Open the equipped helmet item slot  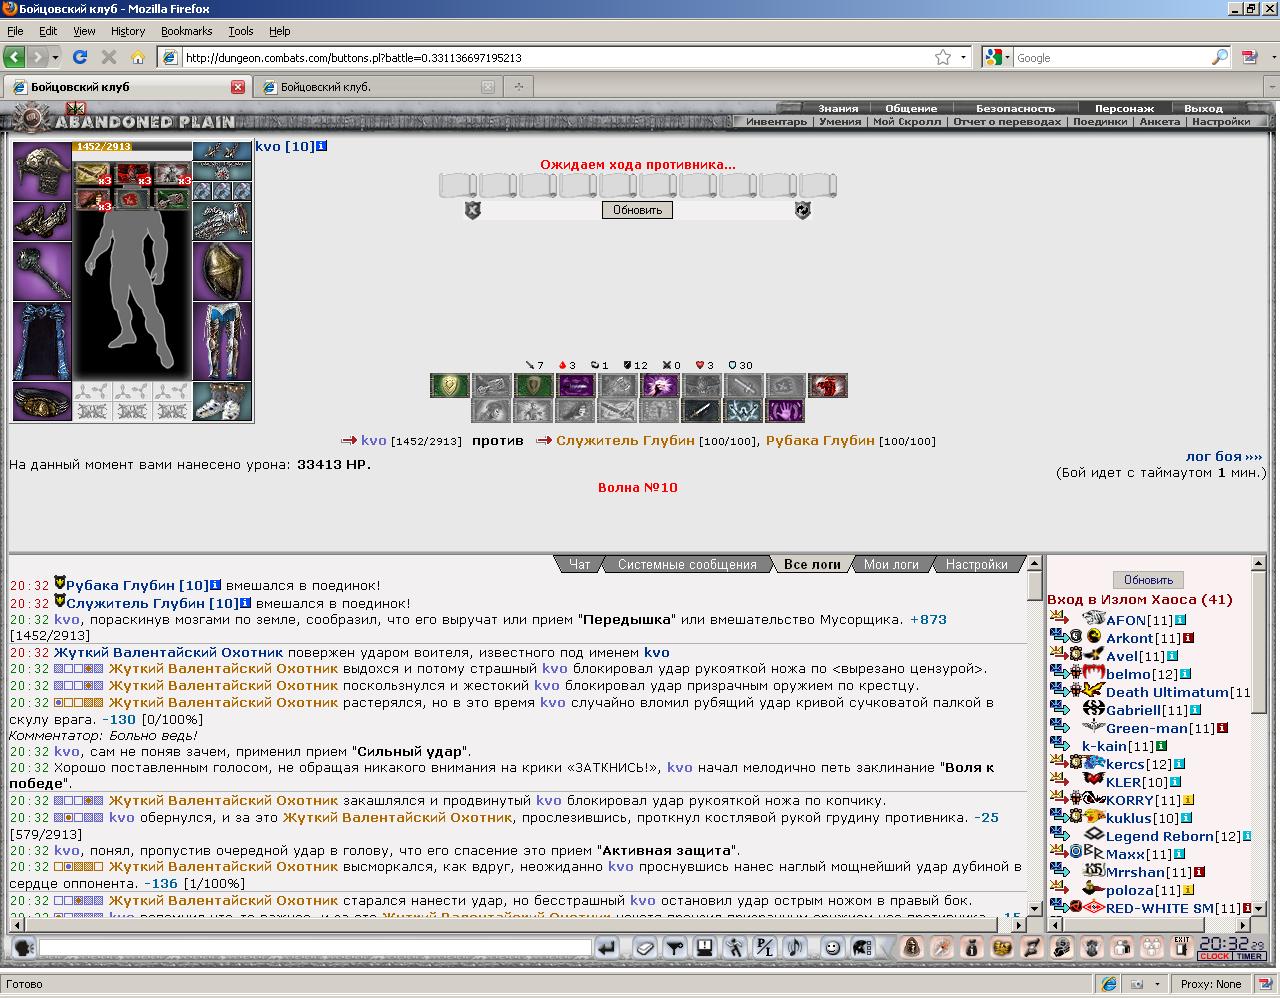pyautogui.click(x=41, y=171)
